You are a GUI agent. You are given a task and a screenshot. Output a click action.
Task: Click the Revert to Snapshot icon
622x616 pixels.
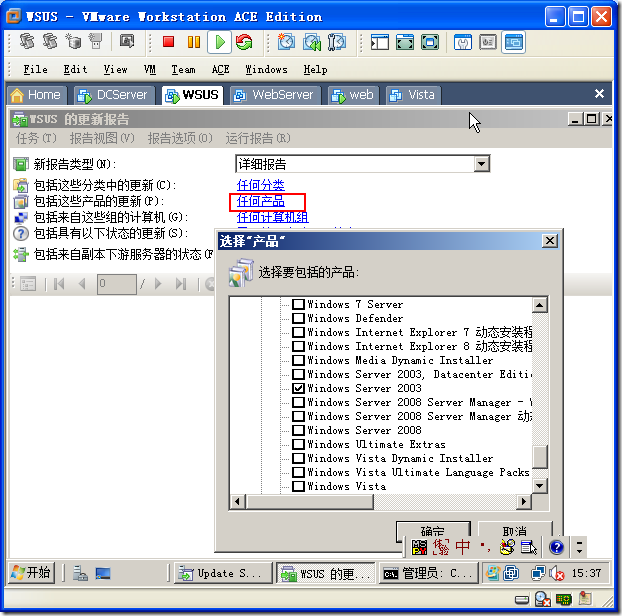coord(311,42)
